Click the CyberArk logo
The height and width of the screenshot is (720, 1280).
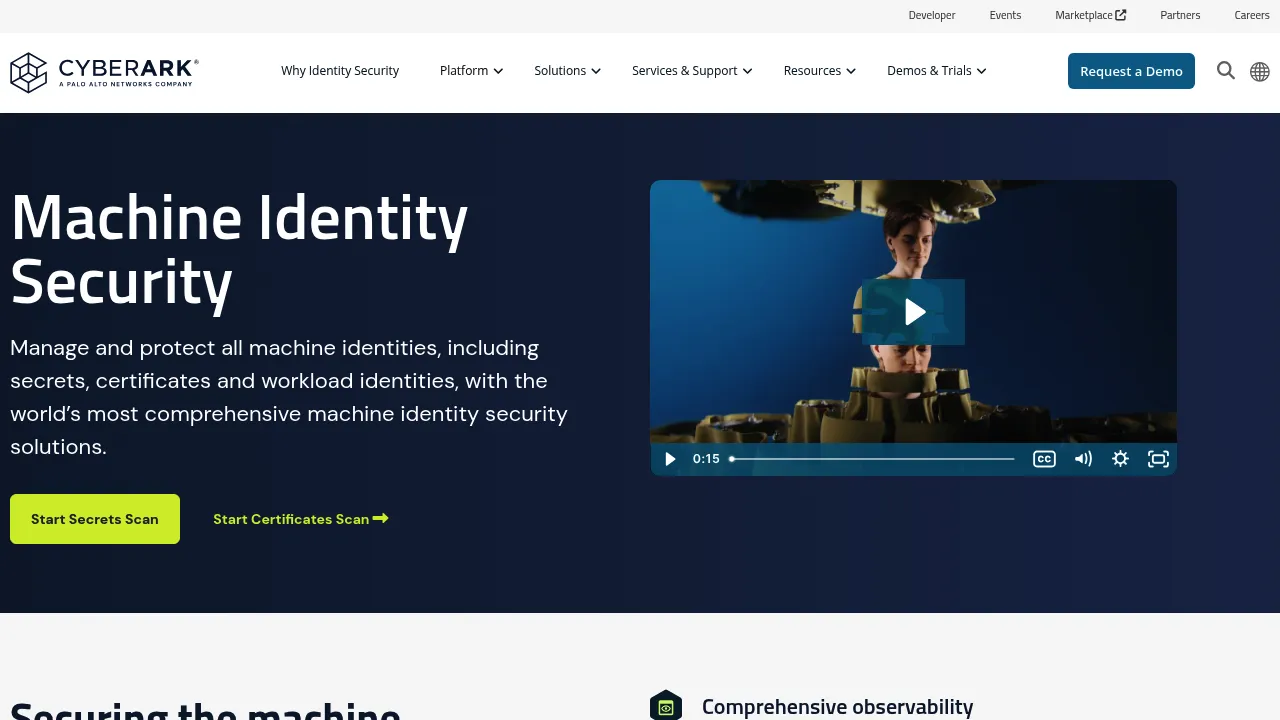pos(104,72)
